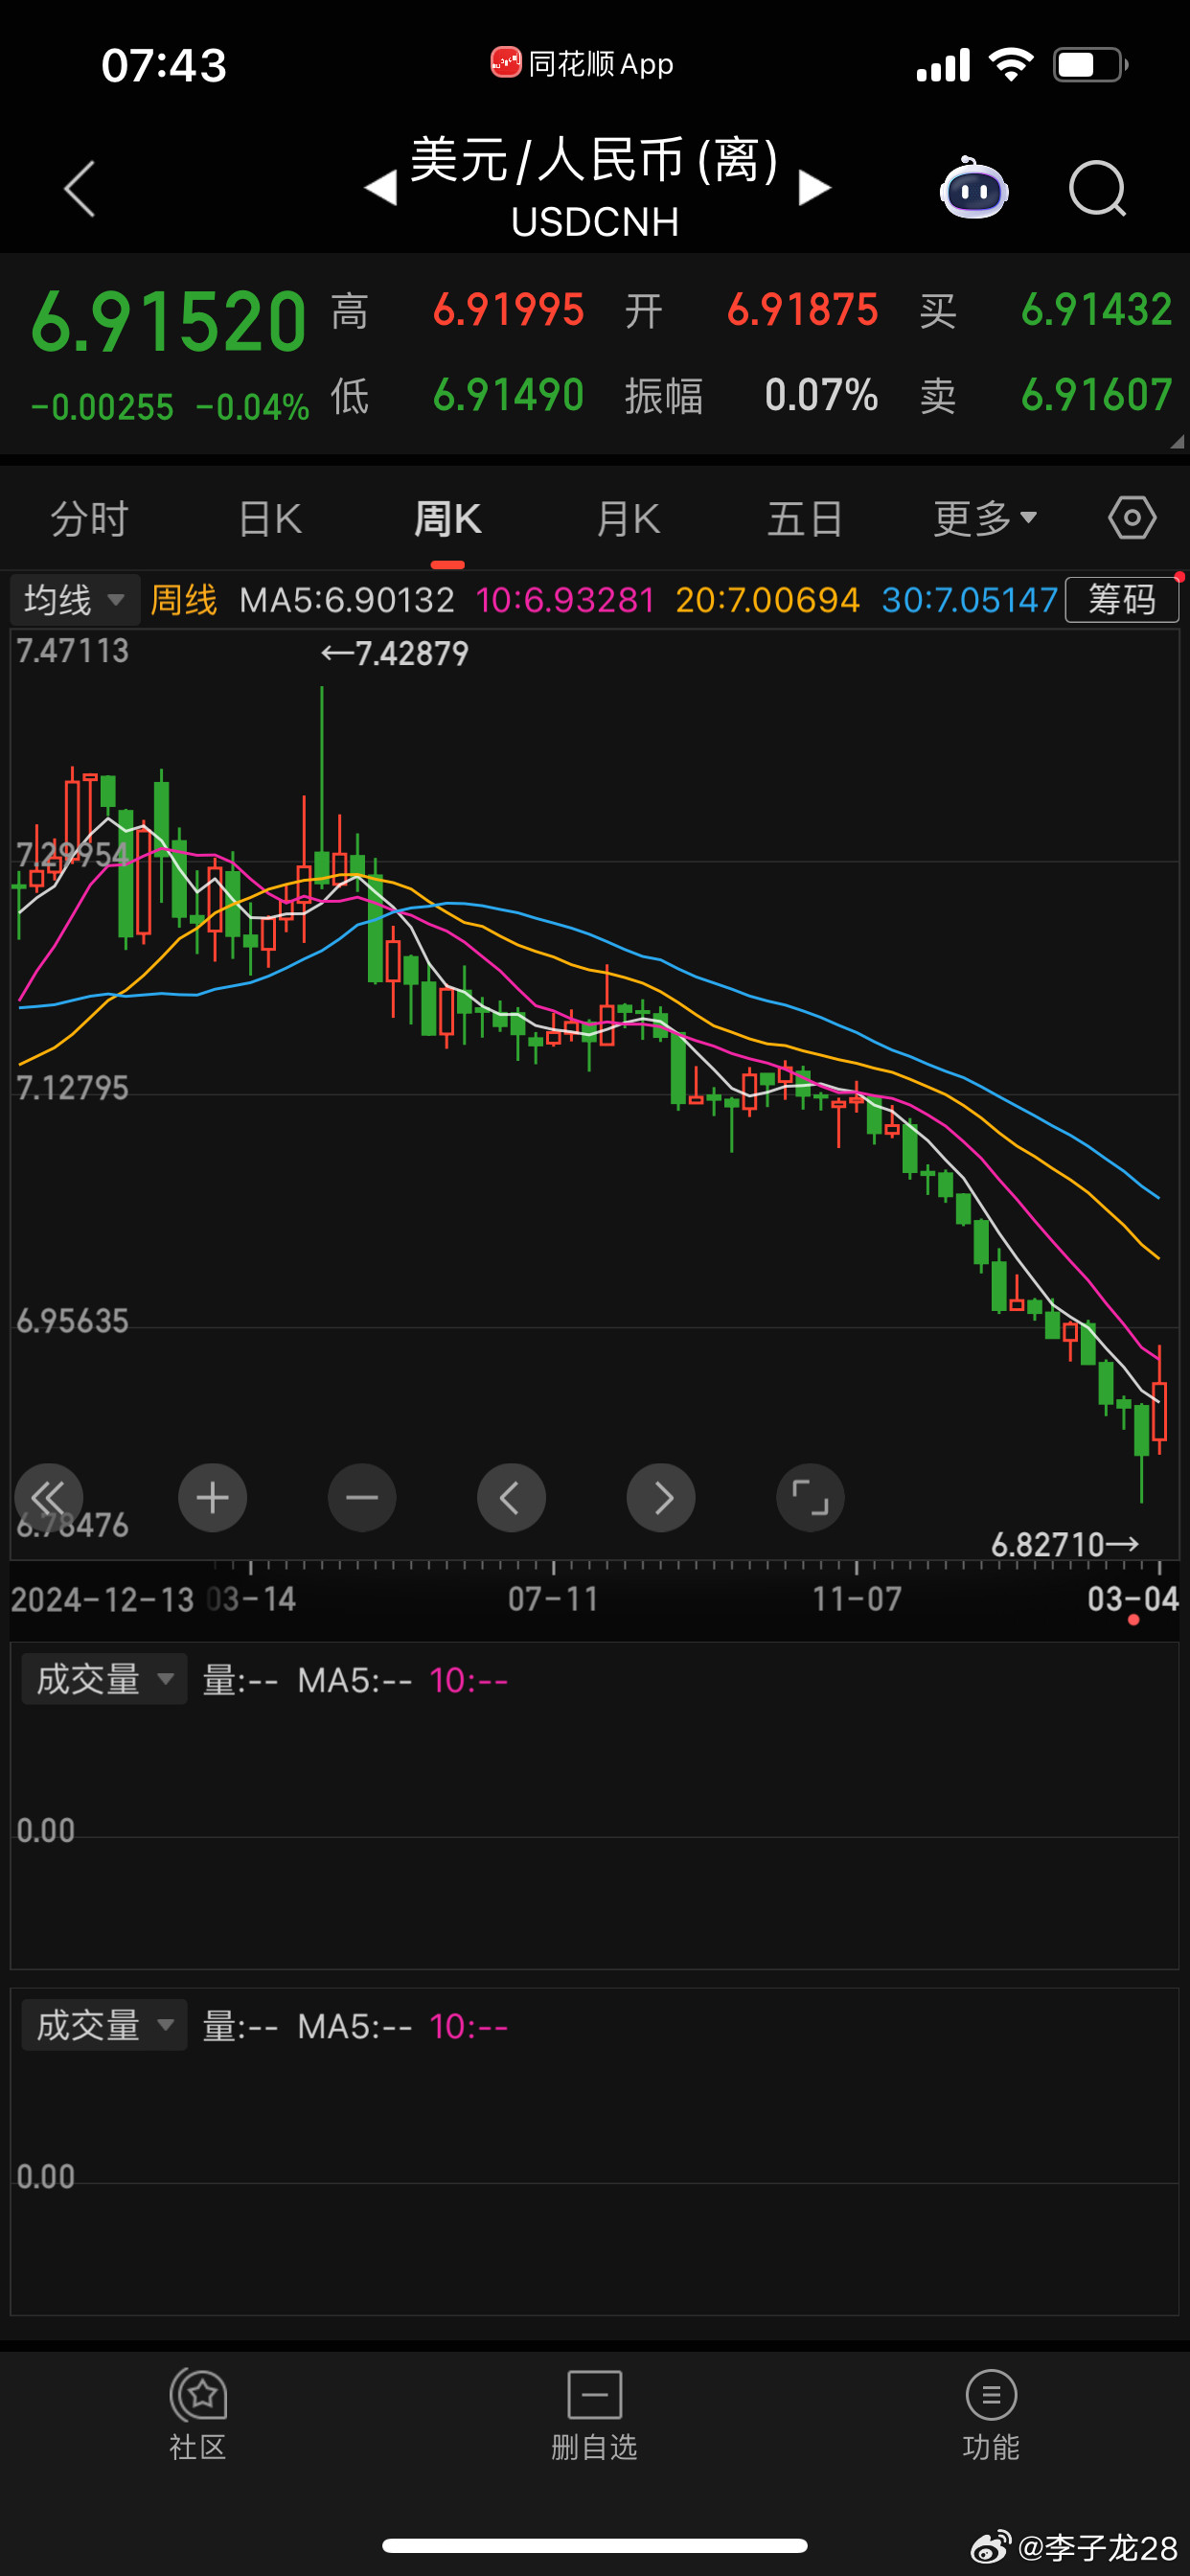Tap the high value 6.91995
Image resolution: width=1190 pixels, height=2576 pixels.
point(508,310)
